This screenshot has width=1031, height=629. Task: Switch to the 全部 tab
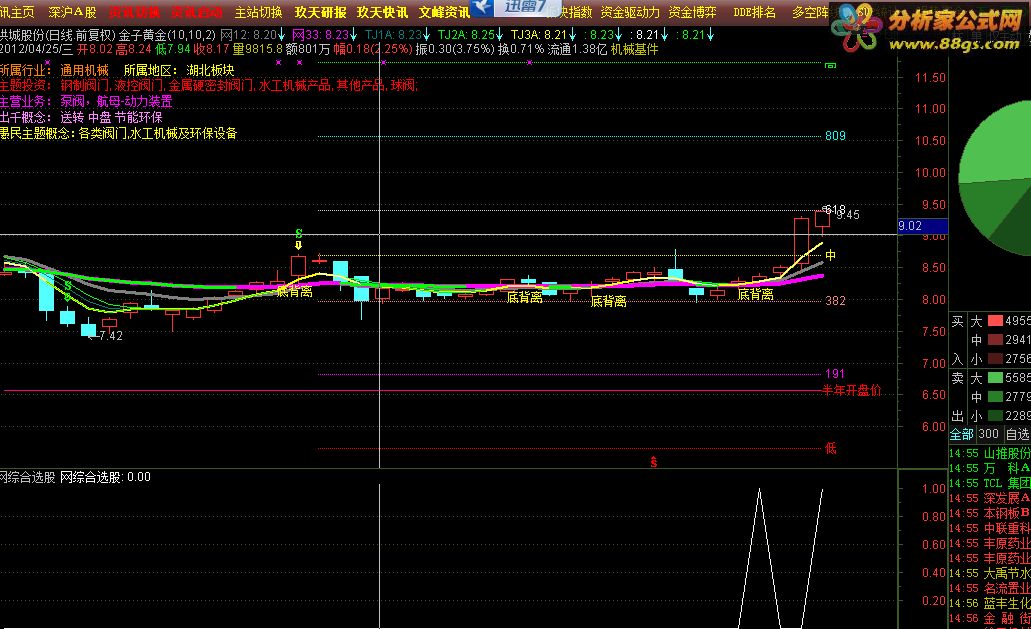[961, 434]
